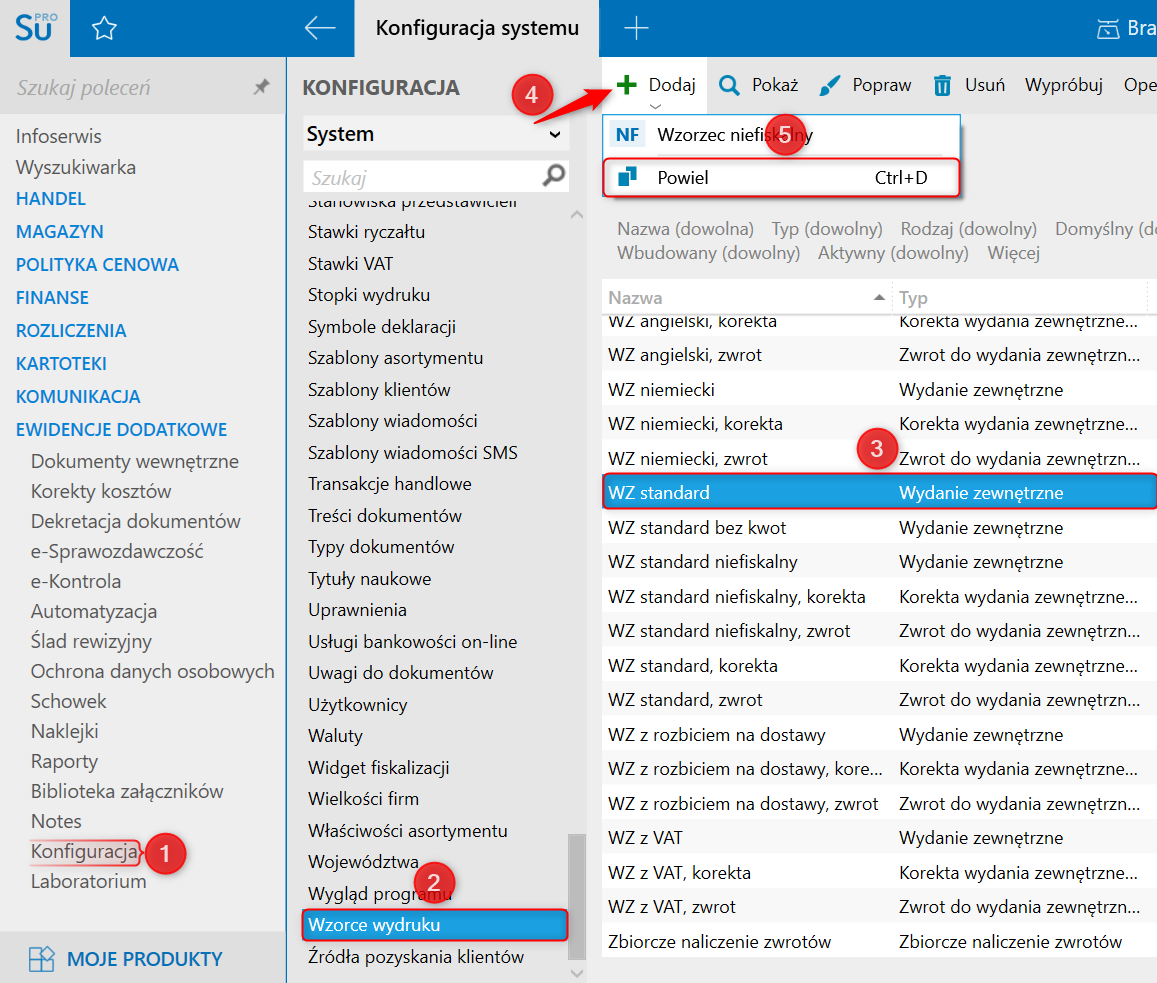Open Wbudowany (dowolny) filter
1157x983 pixels.
click(x=708, y=253)
